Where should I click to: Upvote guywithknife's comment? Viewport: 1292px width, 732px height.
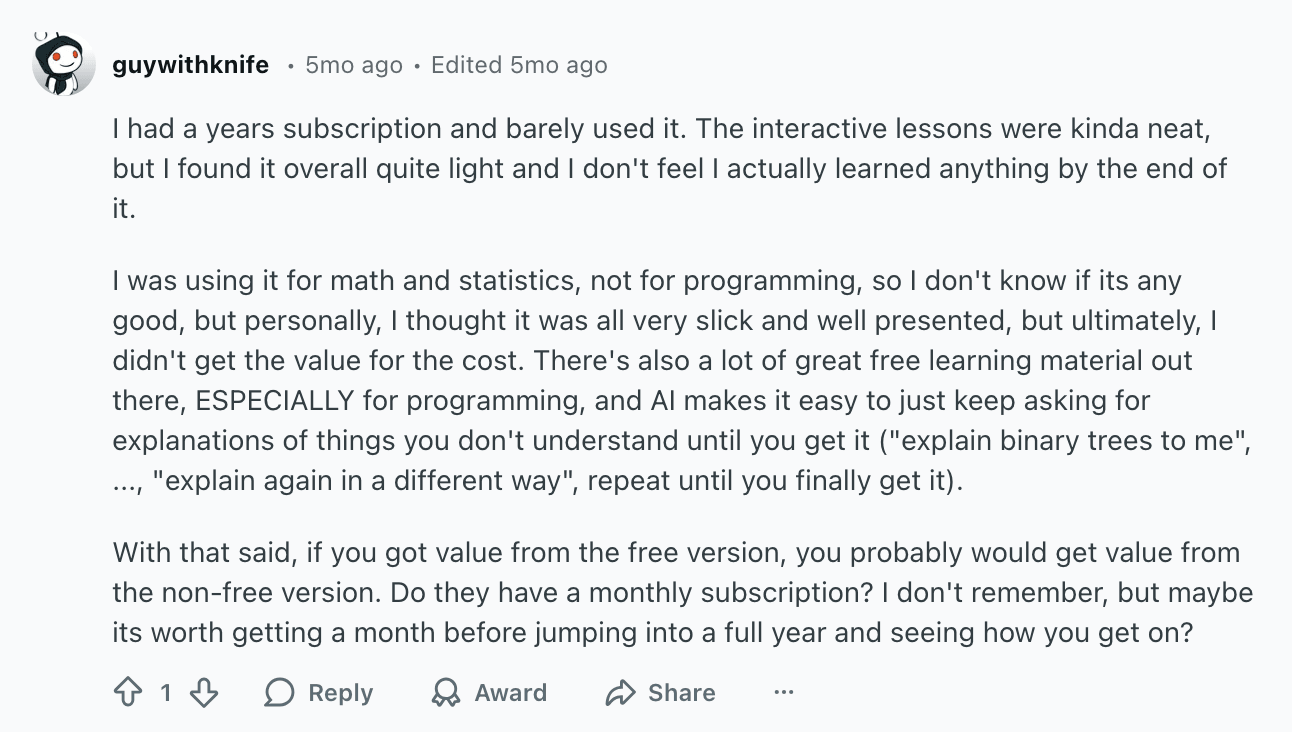128,693
